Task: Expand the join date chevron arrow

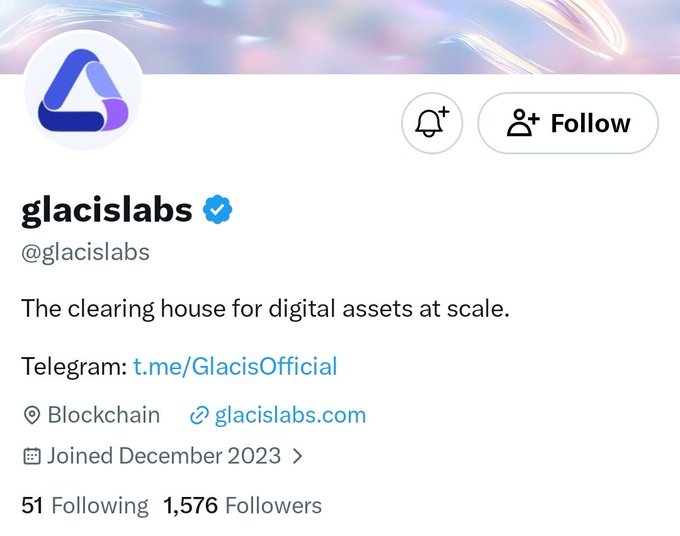Action: 298,456
